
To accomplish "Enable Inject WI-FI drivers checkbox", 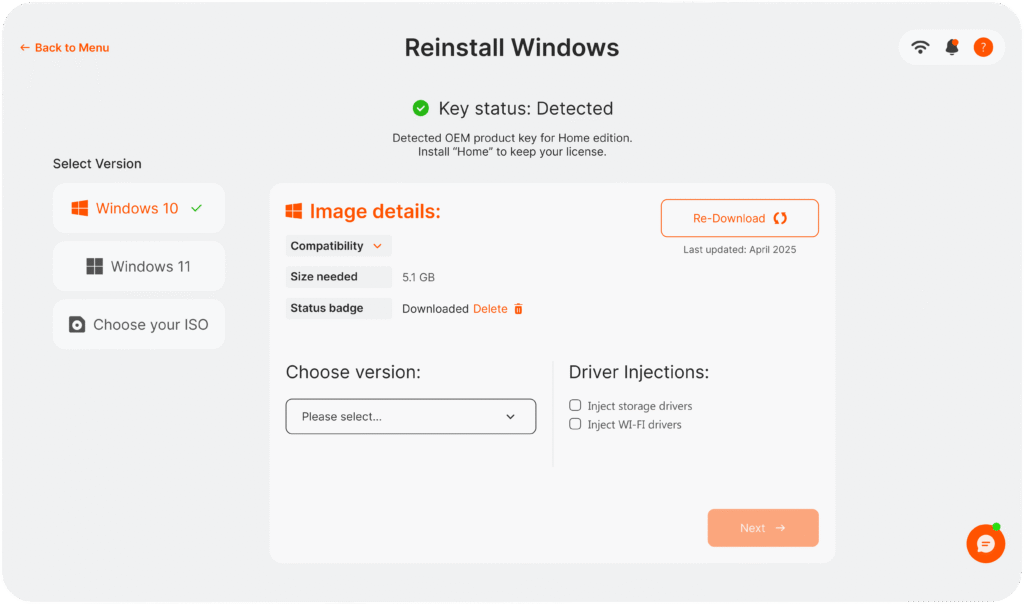I will [575, 424].
